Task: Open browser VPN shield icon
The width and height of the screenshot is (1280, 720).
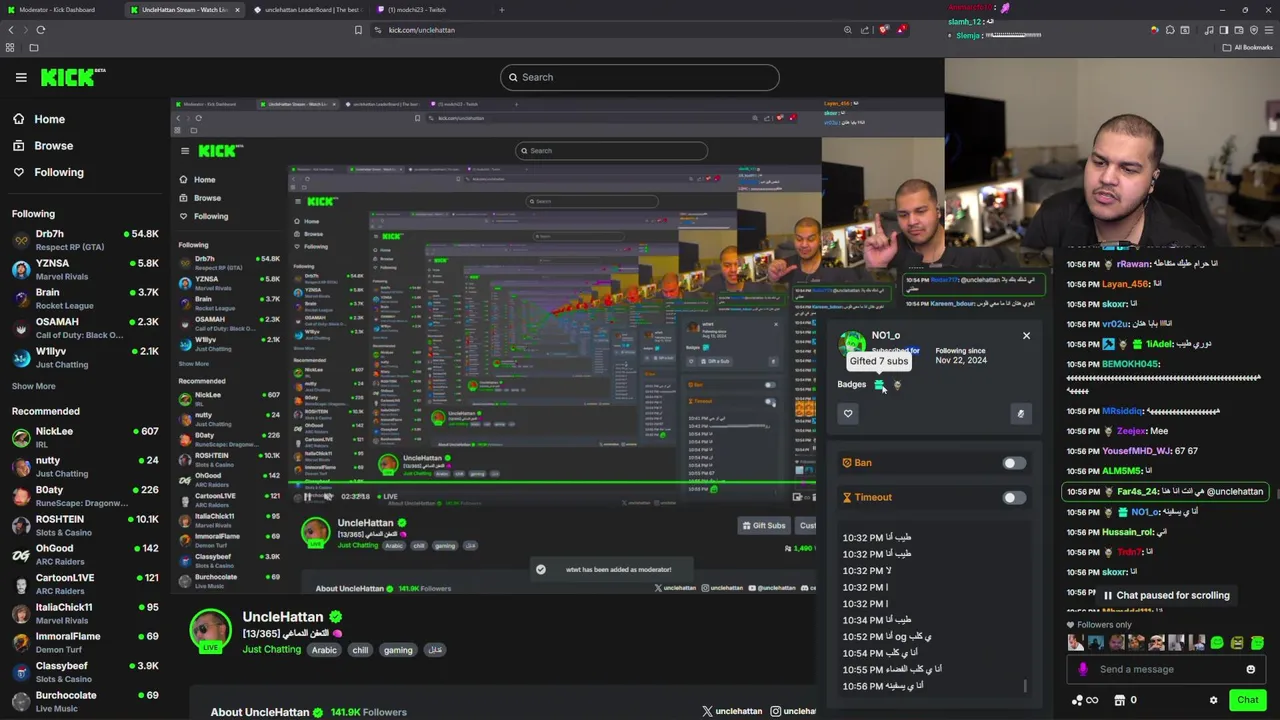Action: coord(1254,30)
